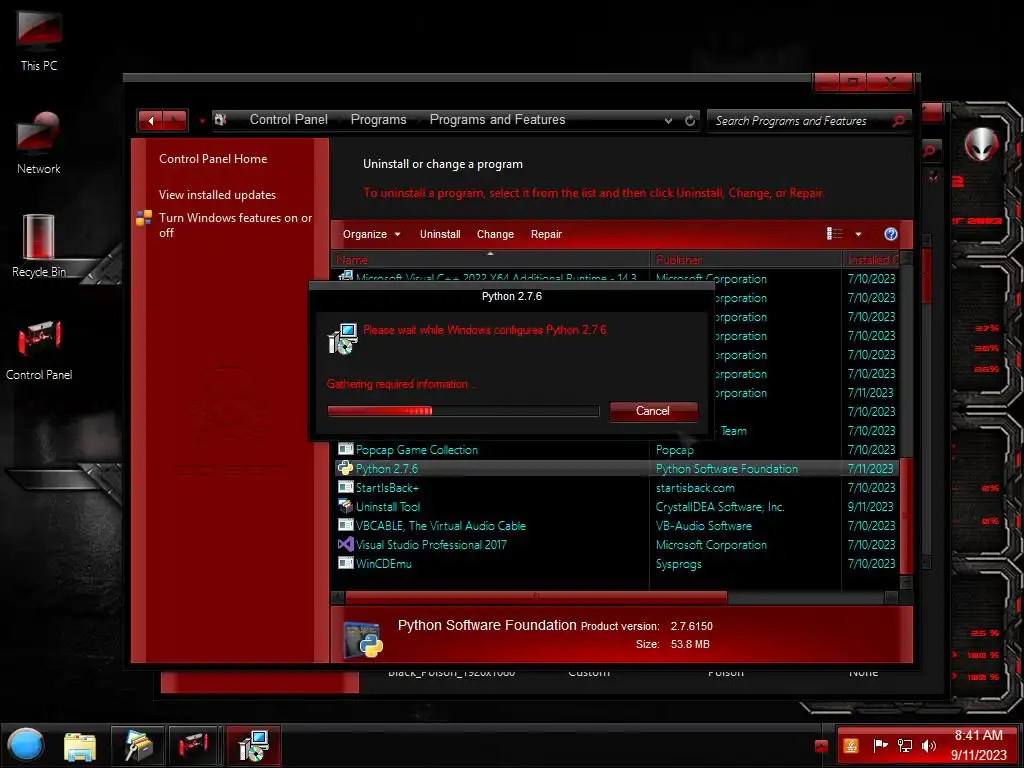This screenshot has height=768, width=1024.
Task: Click the Uninstall Tool row icon
Action: click(345, 506)
